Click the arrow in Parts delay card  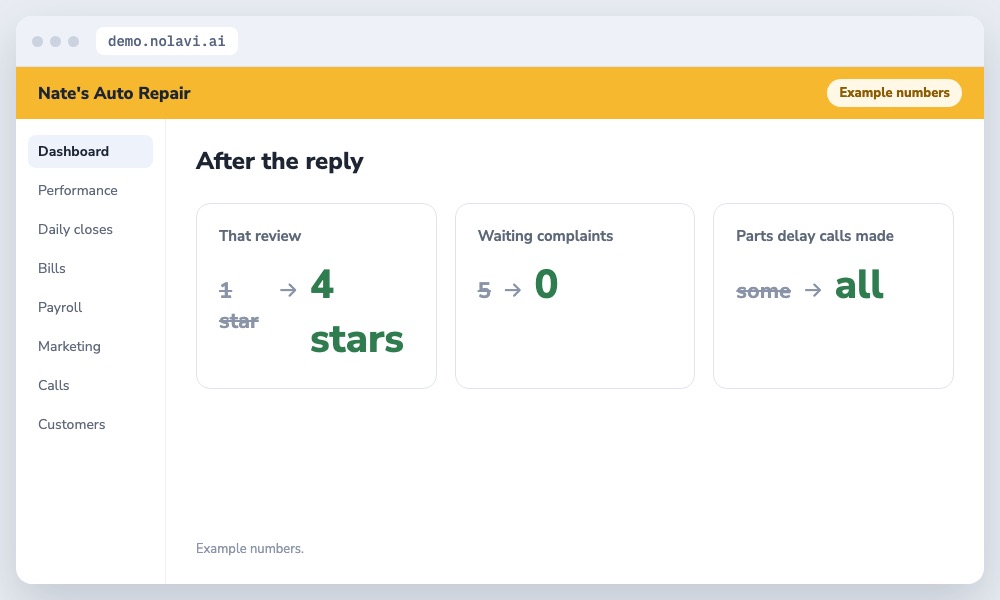coord(812,290)
